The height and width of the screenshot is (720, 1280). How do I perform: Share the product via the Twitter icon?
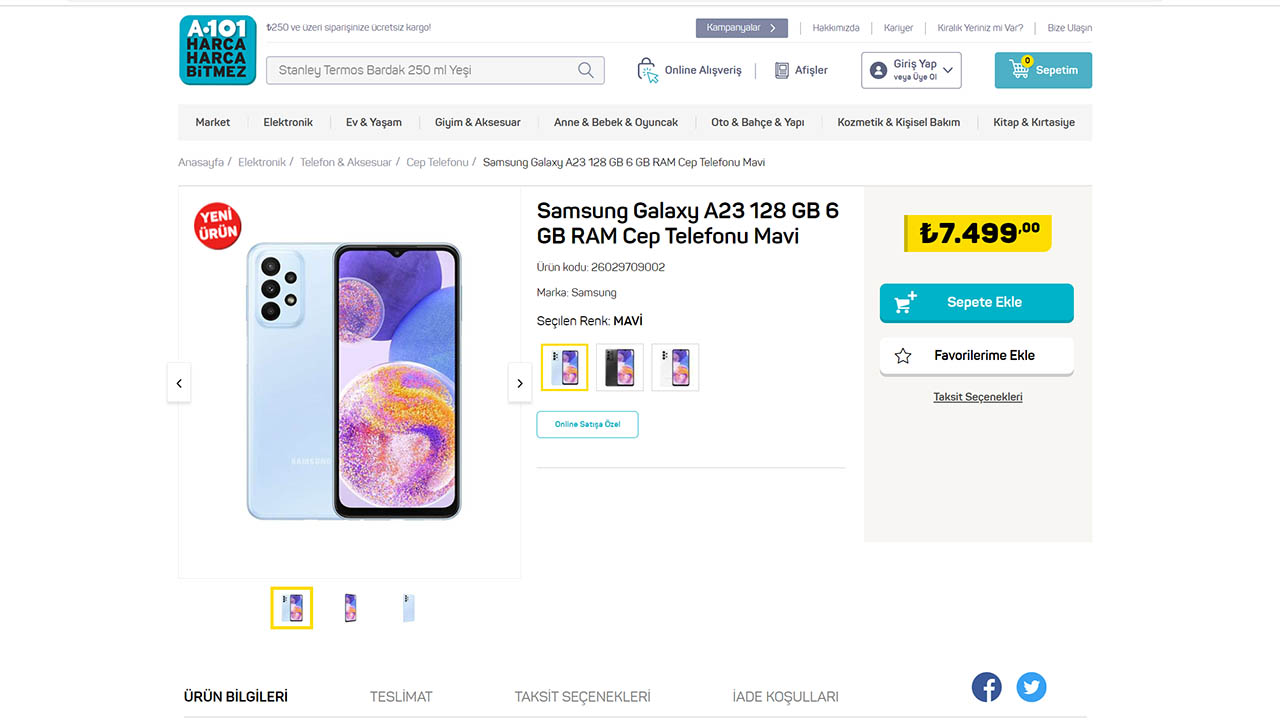(1031, 687)
